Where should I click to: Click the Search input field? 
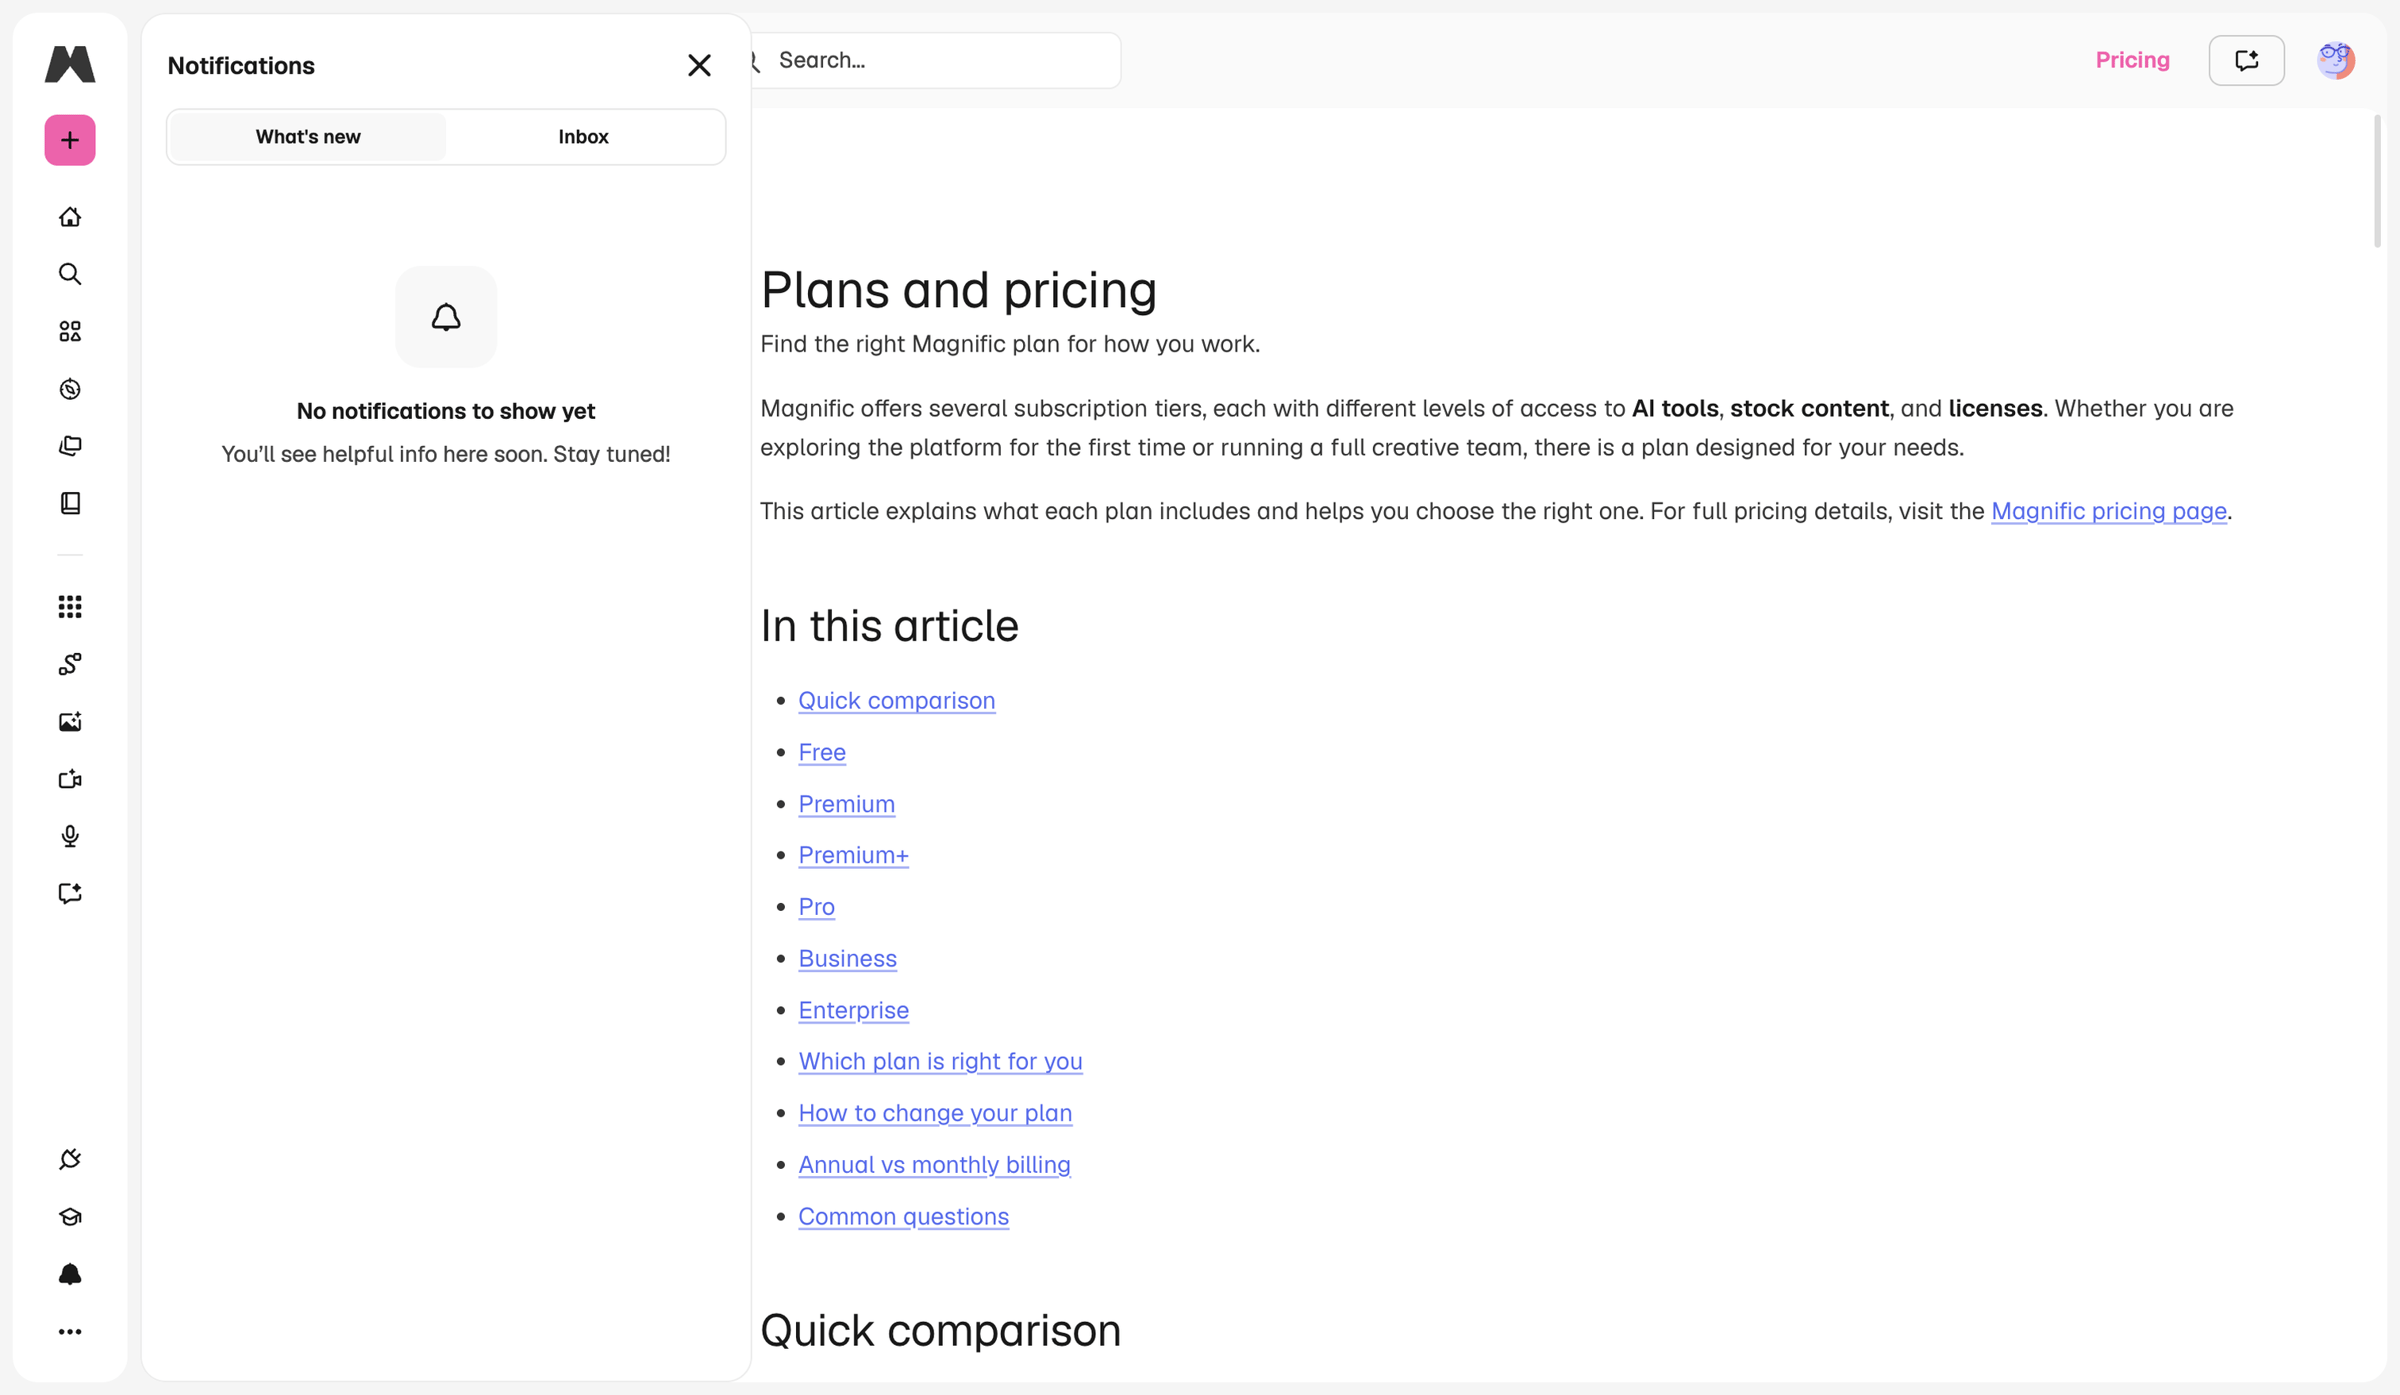[x=934, y=61]
